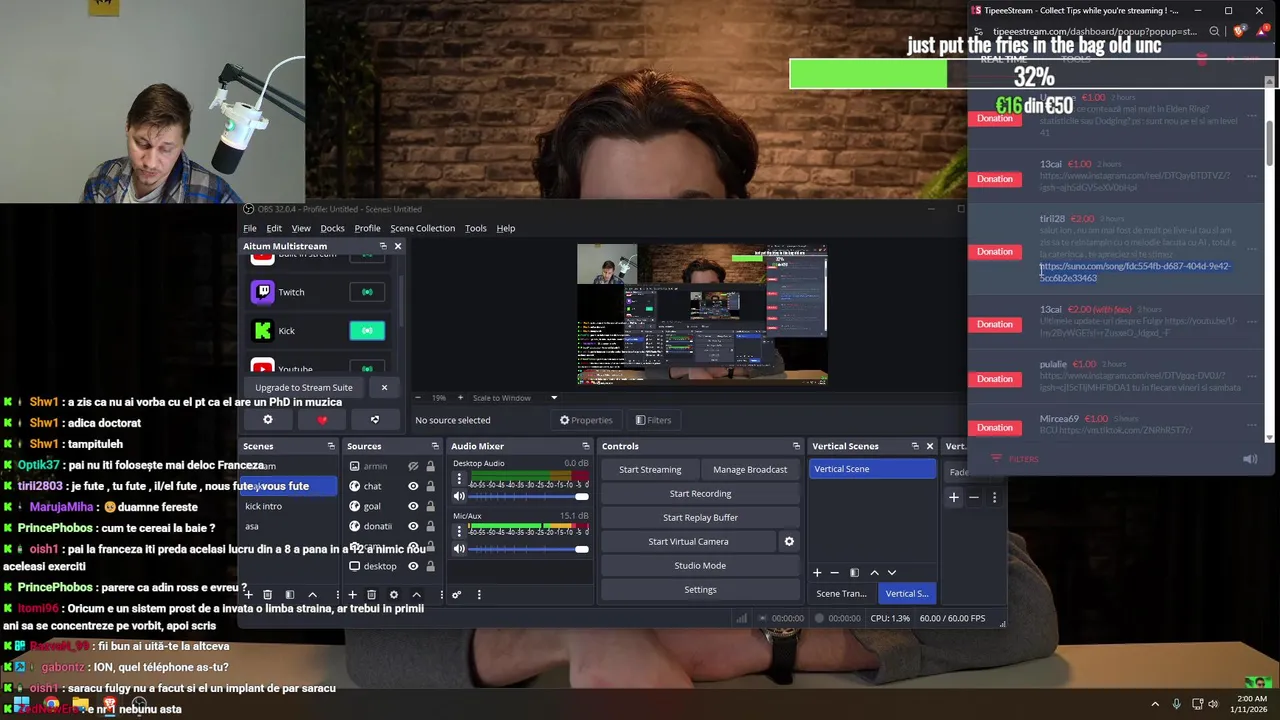Hide the donatii source

413,526
